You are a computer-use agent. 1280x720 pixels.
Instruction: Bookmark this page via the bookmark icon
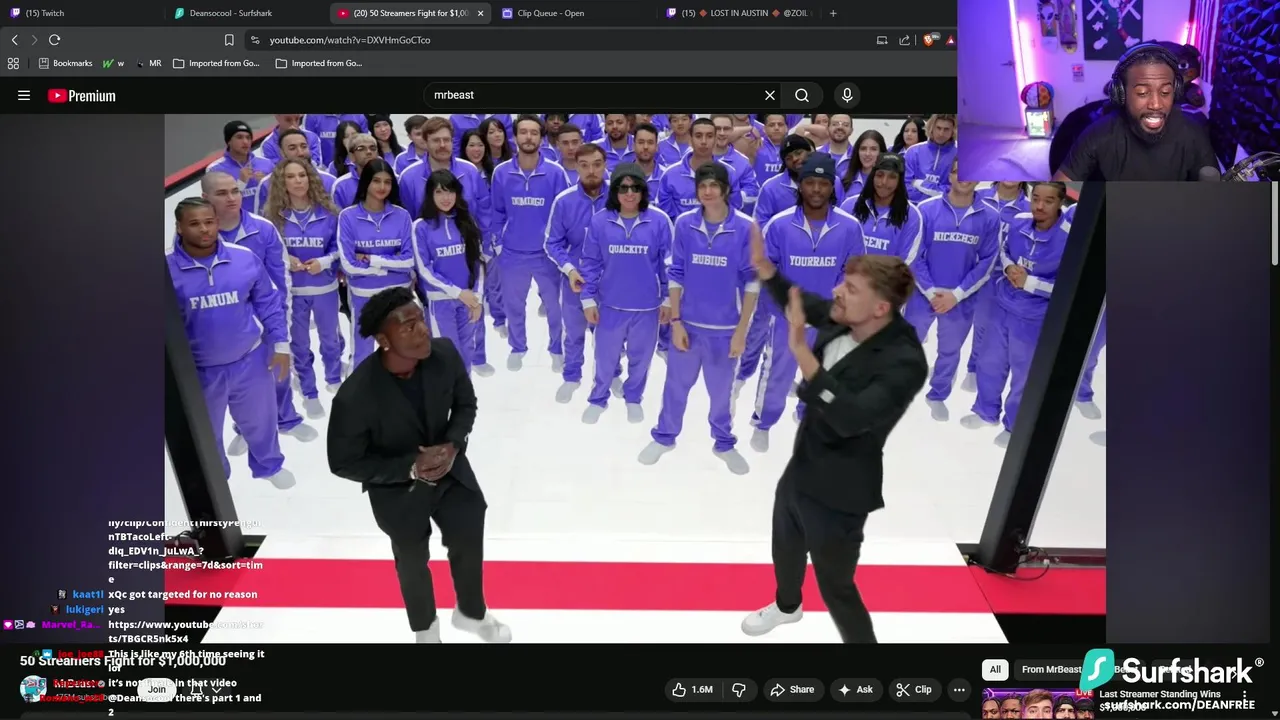tap(229, 40)
